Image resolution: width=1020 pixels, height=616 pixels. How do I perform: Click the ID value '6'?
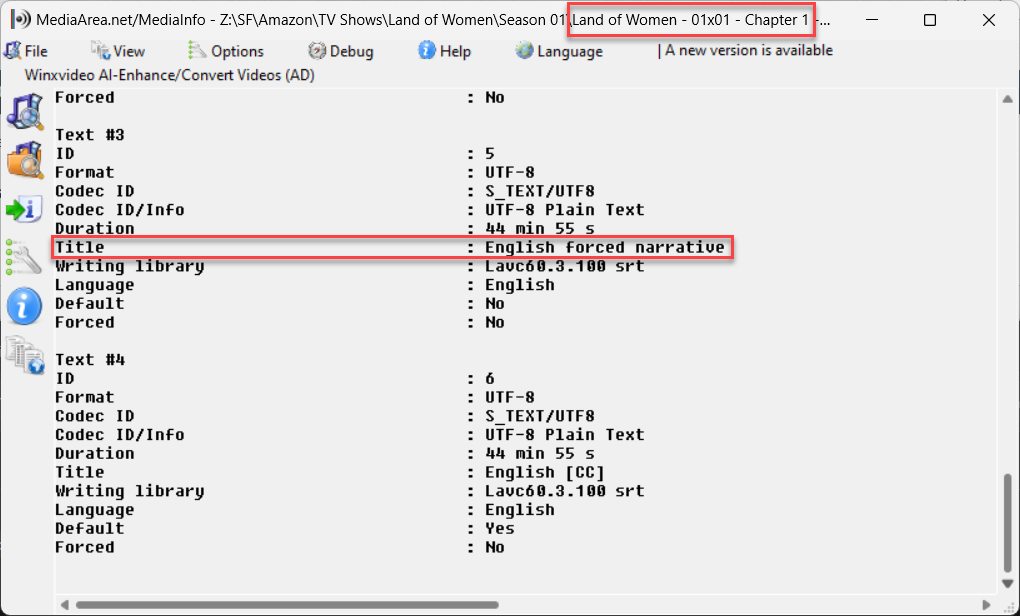(490, 379)
